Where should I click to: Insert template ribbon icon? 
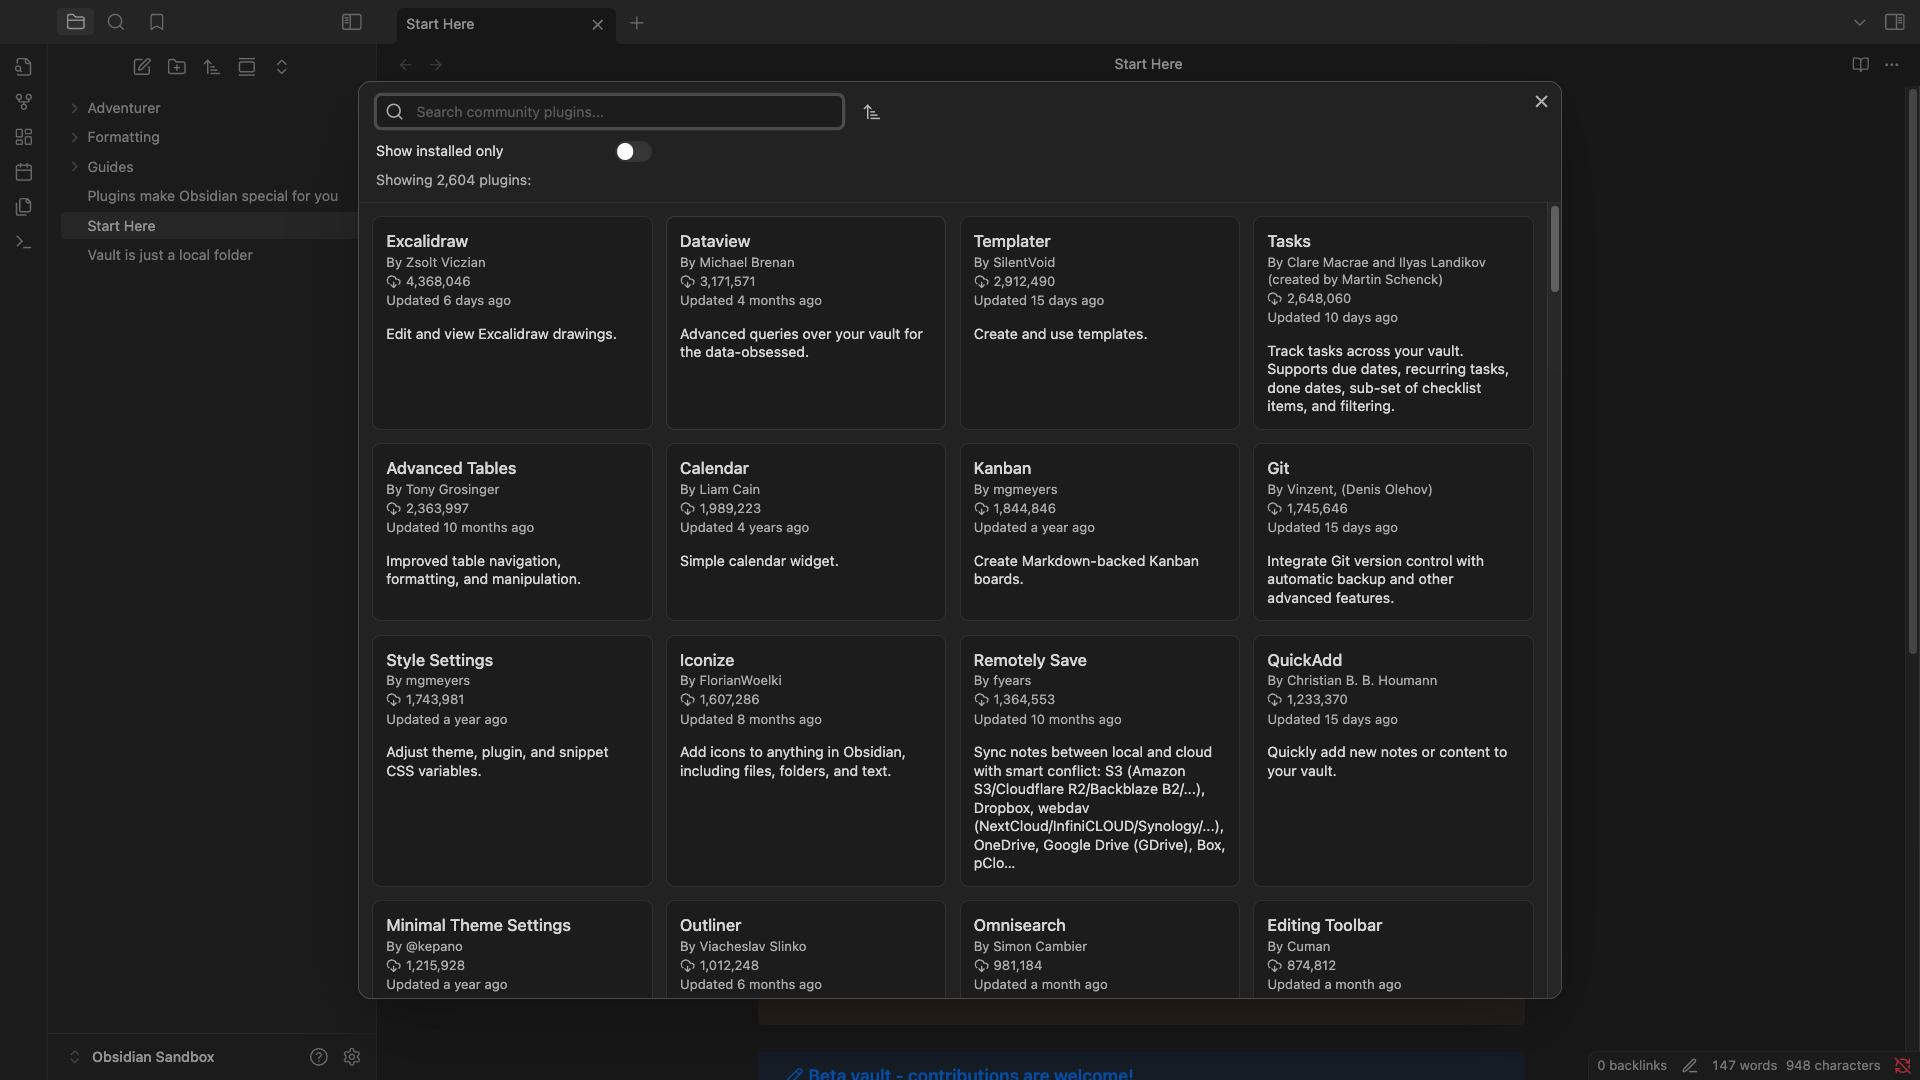pyautogui.click(x=24, y=207)
